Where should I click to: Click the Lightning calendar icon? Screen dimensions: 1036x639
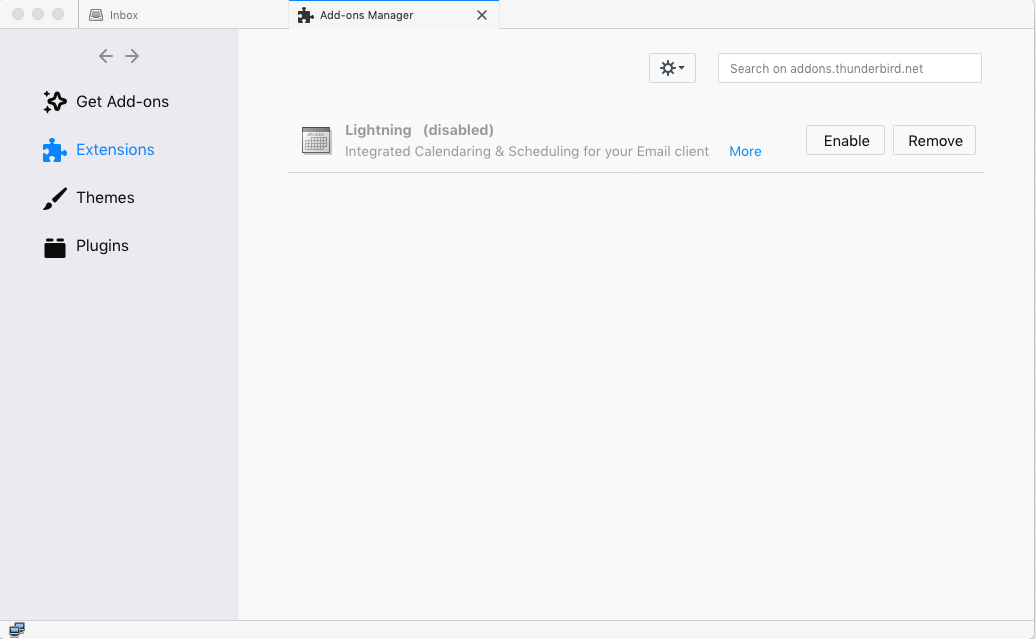point(316,140)
